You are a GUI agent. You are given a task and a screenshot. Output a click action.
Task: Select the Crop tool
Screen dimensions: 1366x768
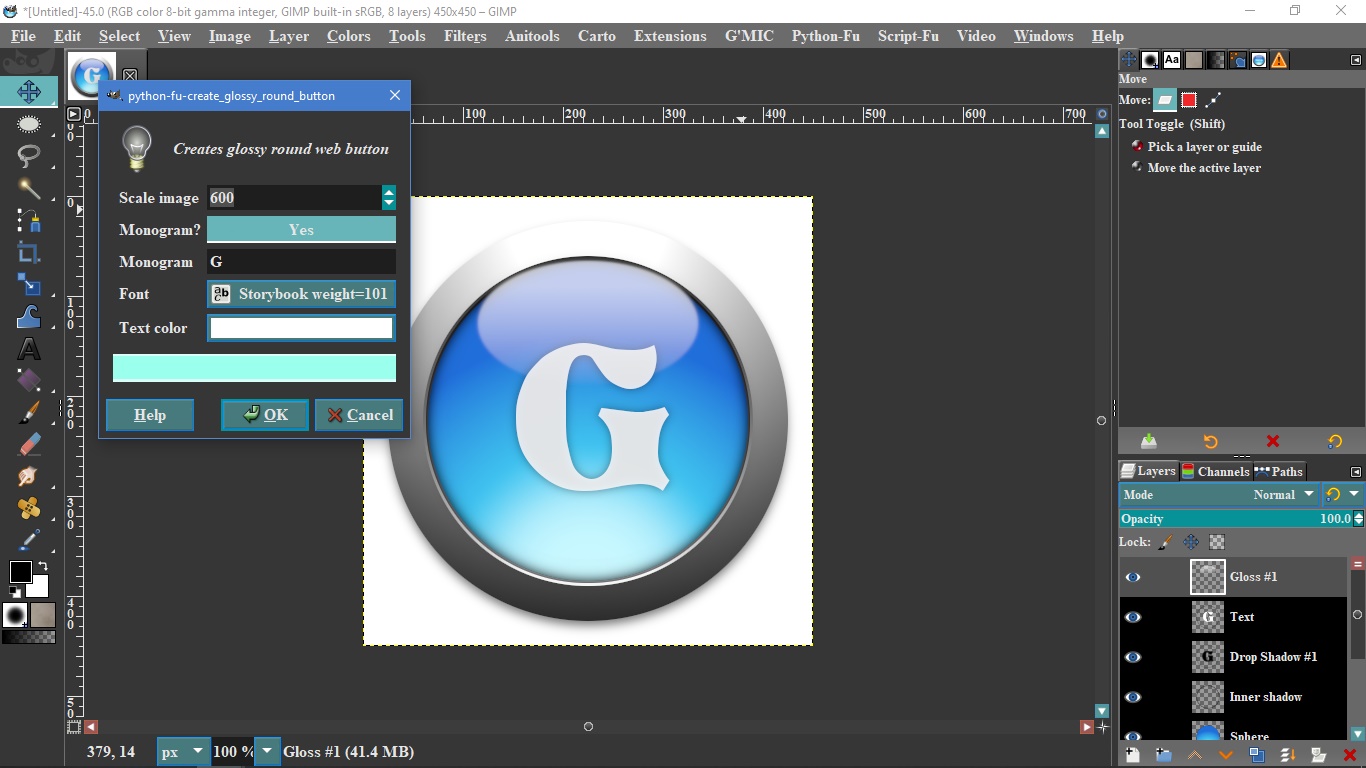(x=28, y=252)
